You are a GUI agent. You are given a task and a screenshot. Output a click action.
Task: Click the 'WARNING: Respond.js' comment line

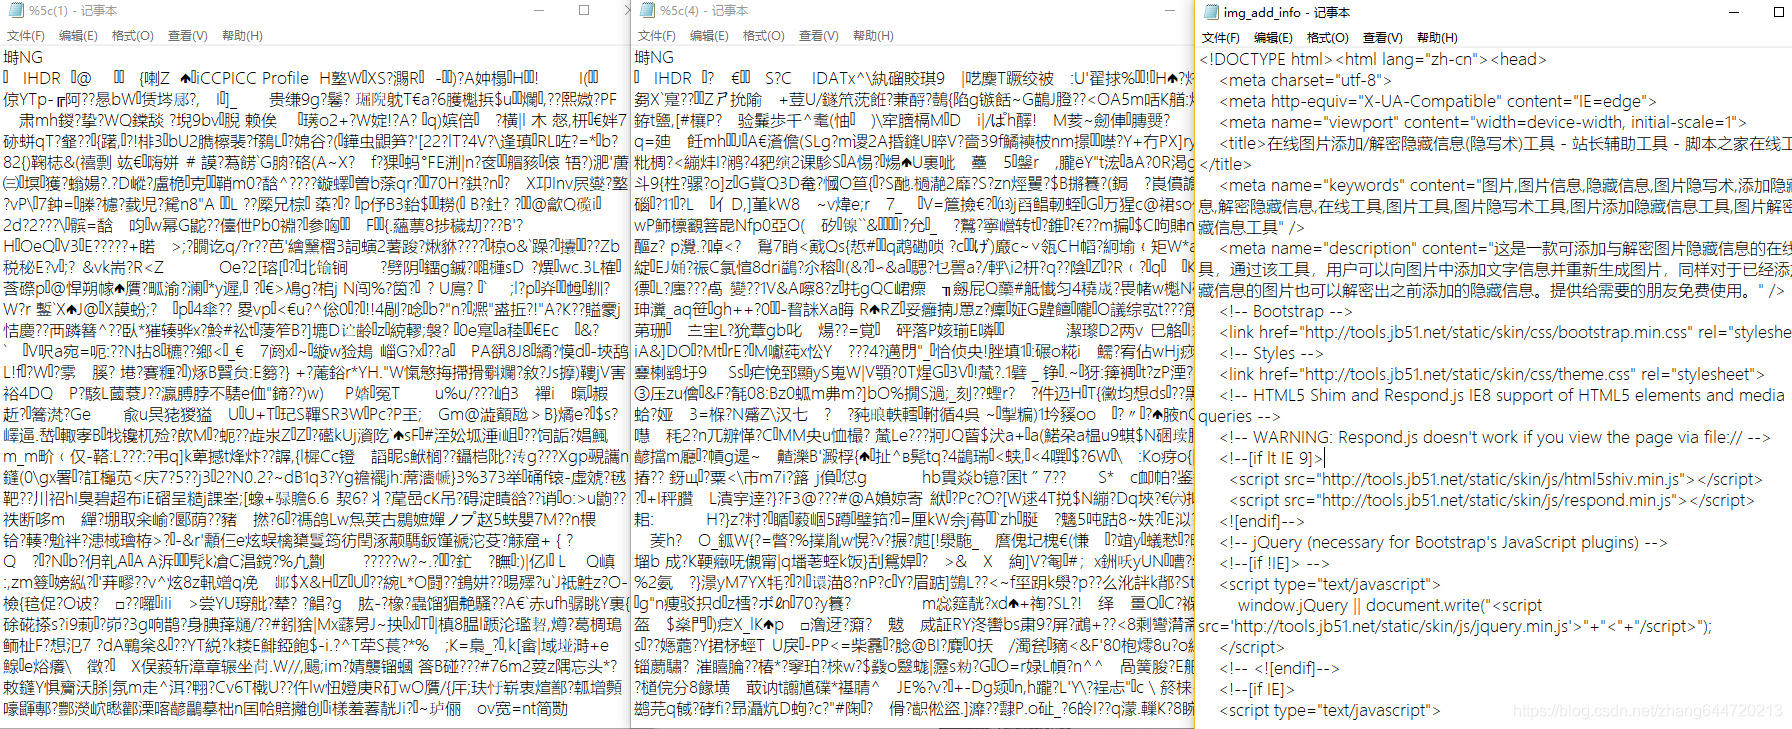coord(1495,437)
